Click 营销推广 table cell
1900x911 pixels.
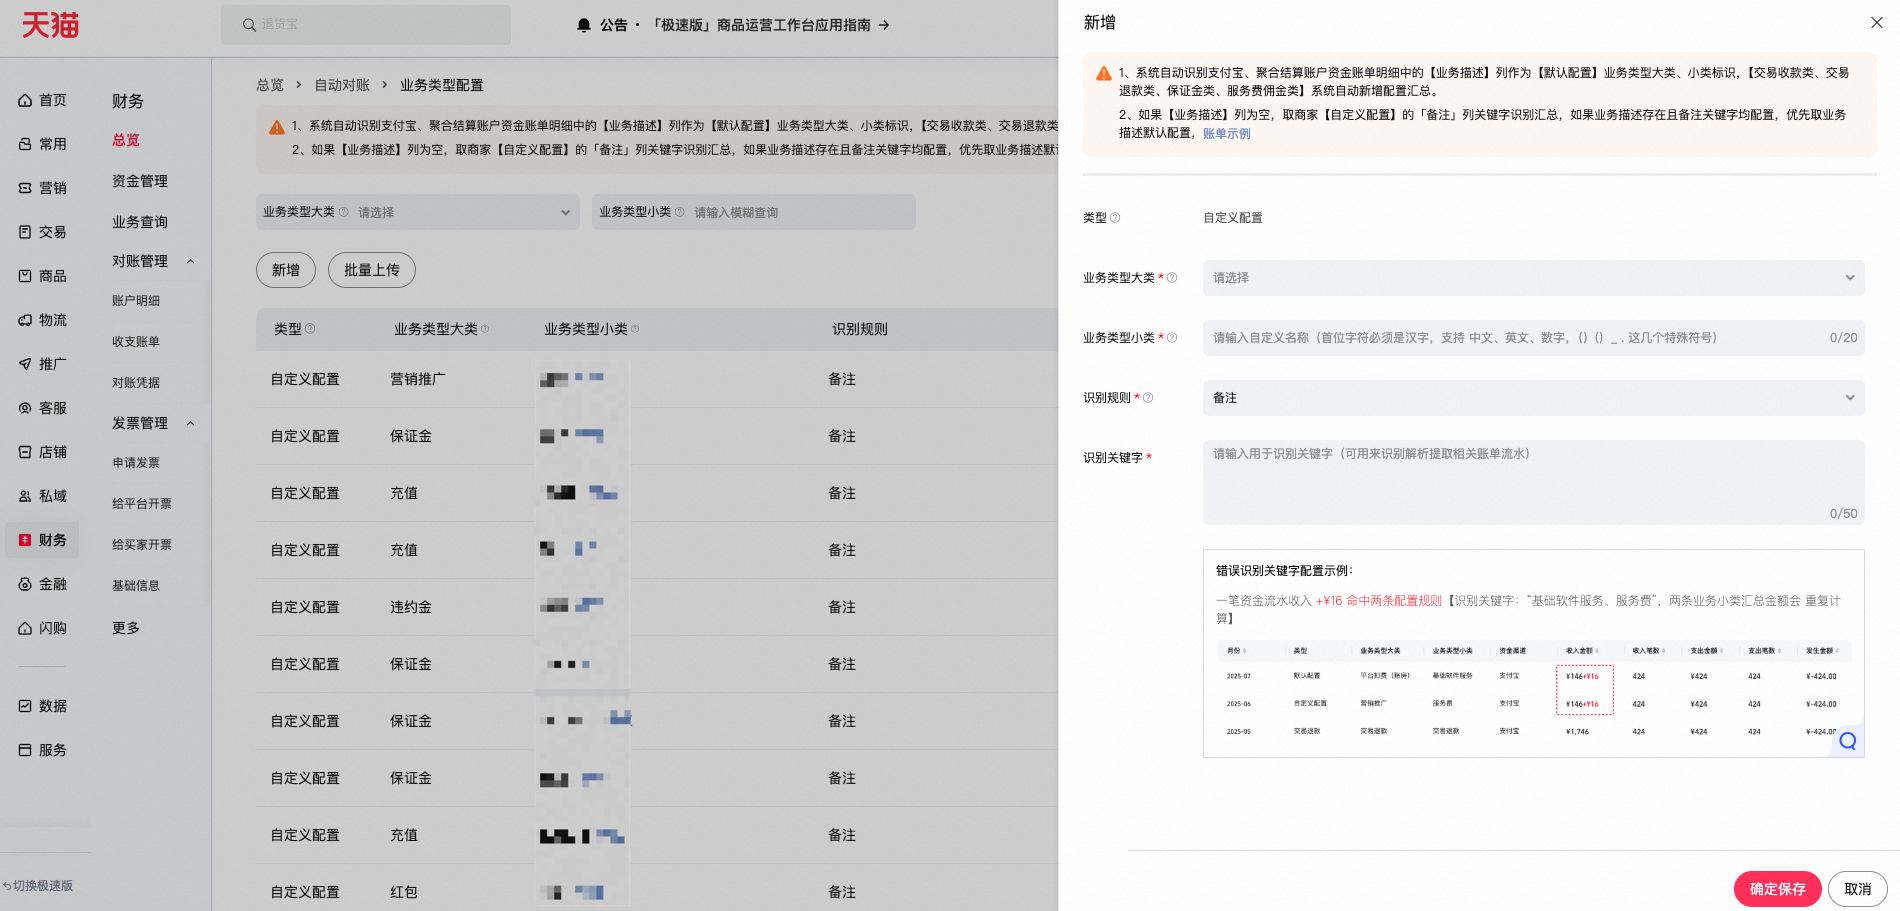pyautogui.click(x=418, y=379)
